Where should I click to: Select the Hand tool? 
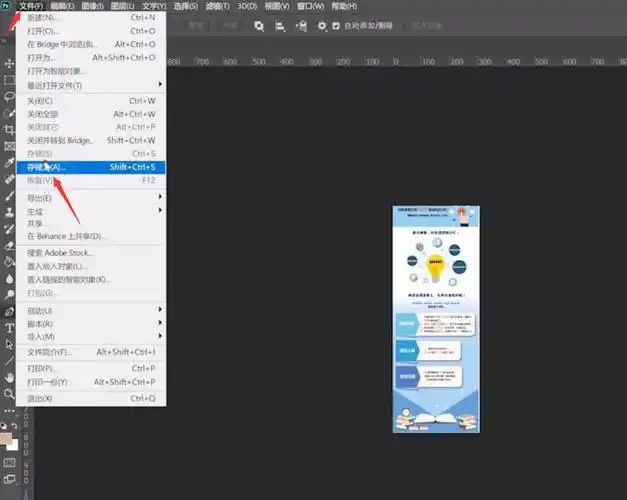[10, 377]
